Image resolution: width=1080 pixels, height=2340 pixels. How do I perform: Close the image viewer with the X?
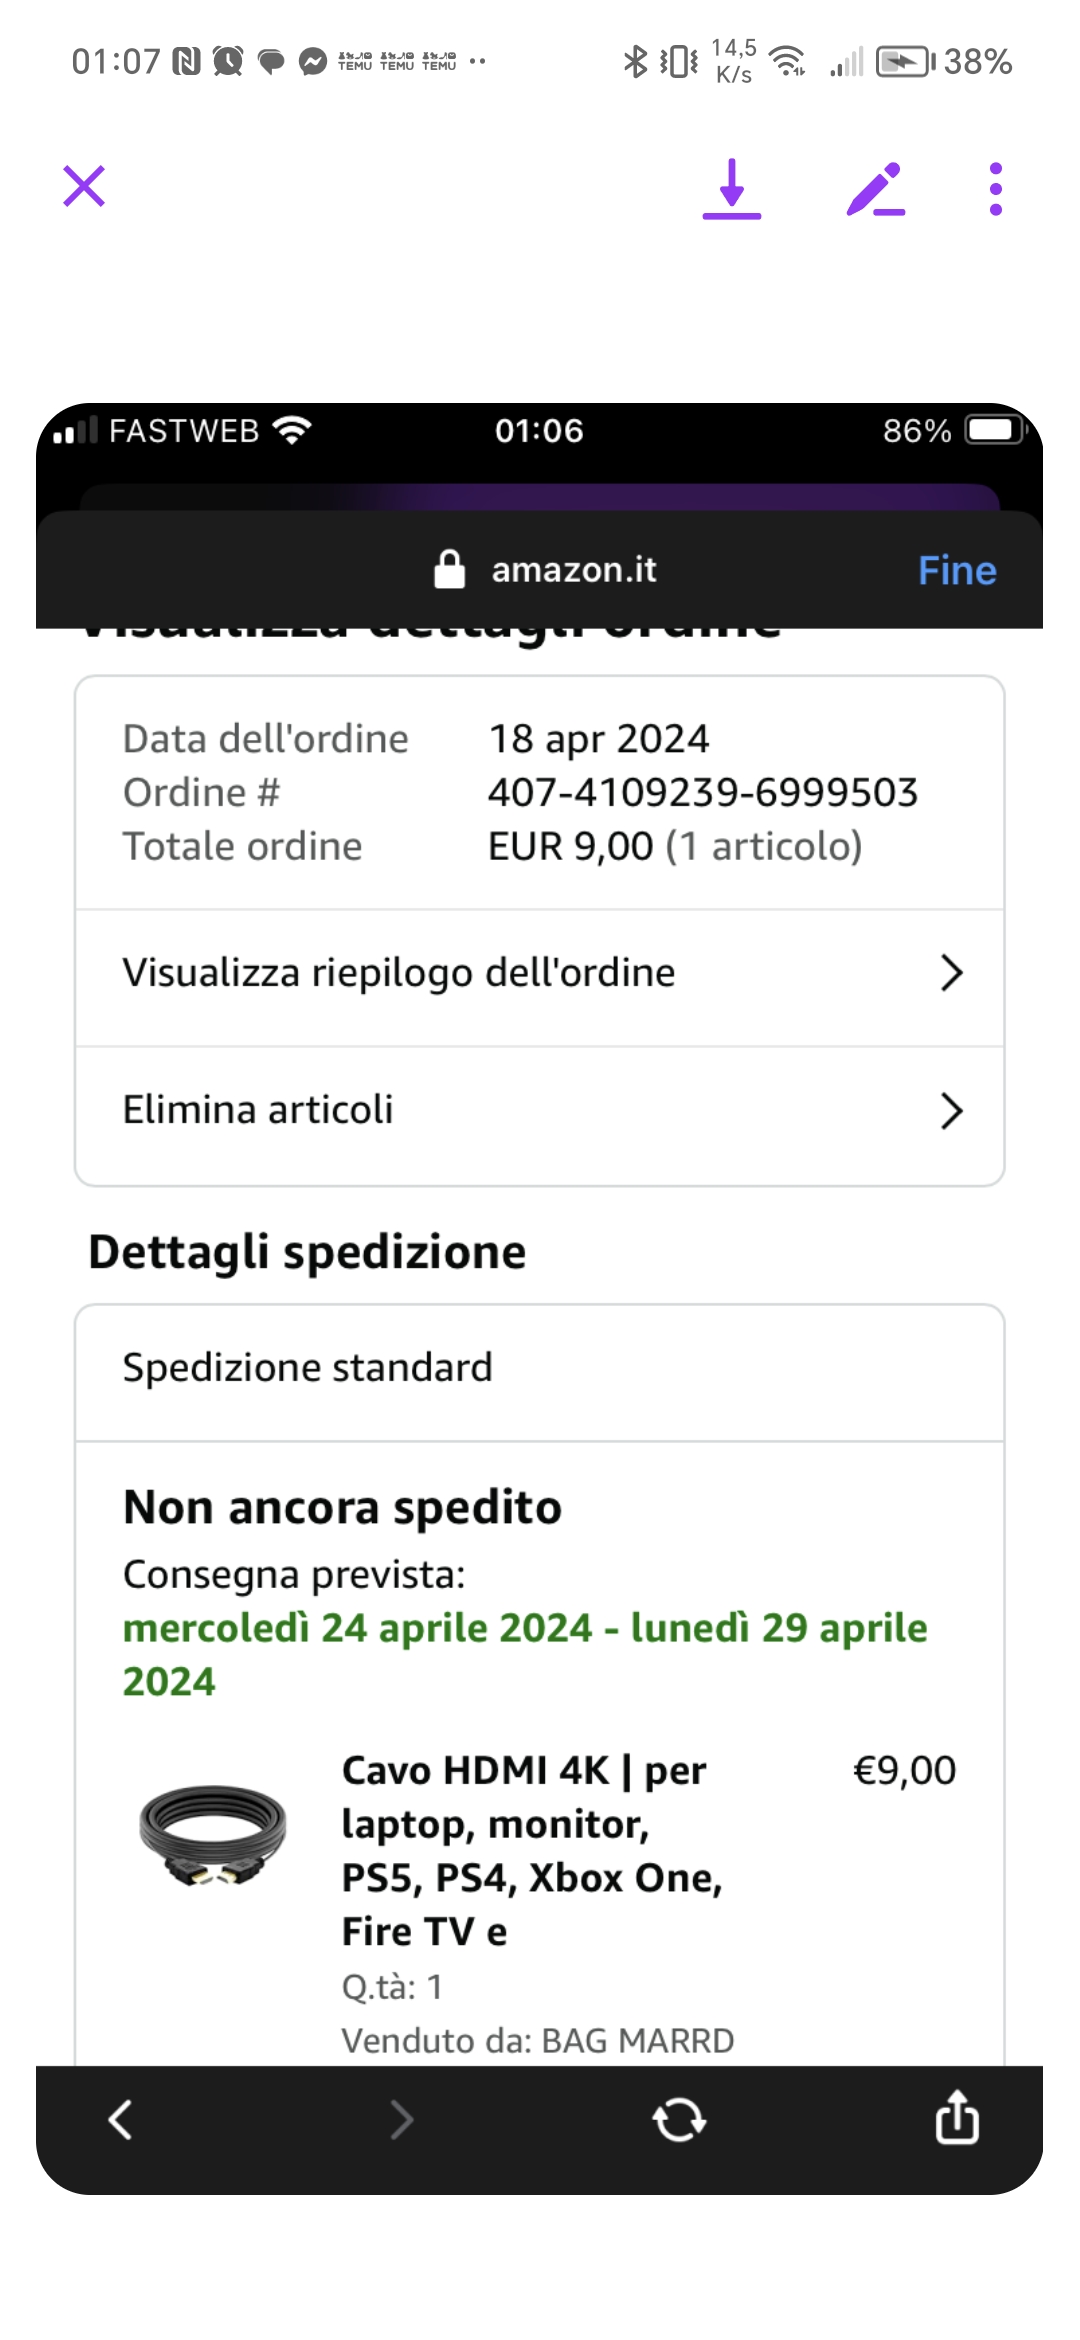click(84, 187)
